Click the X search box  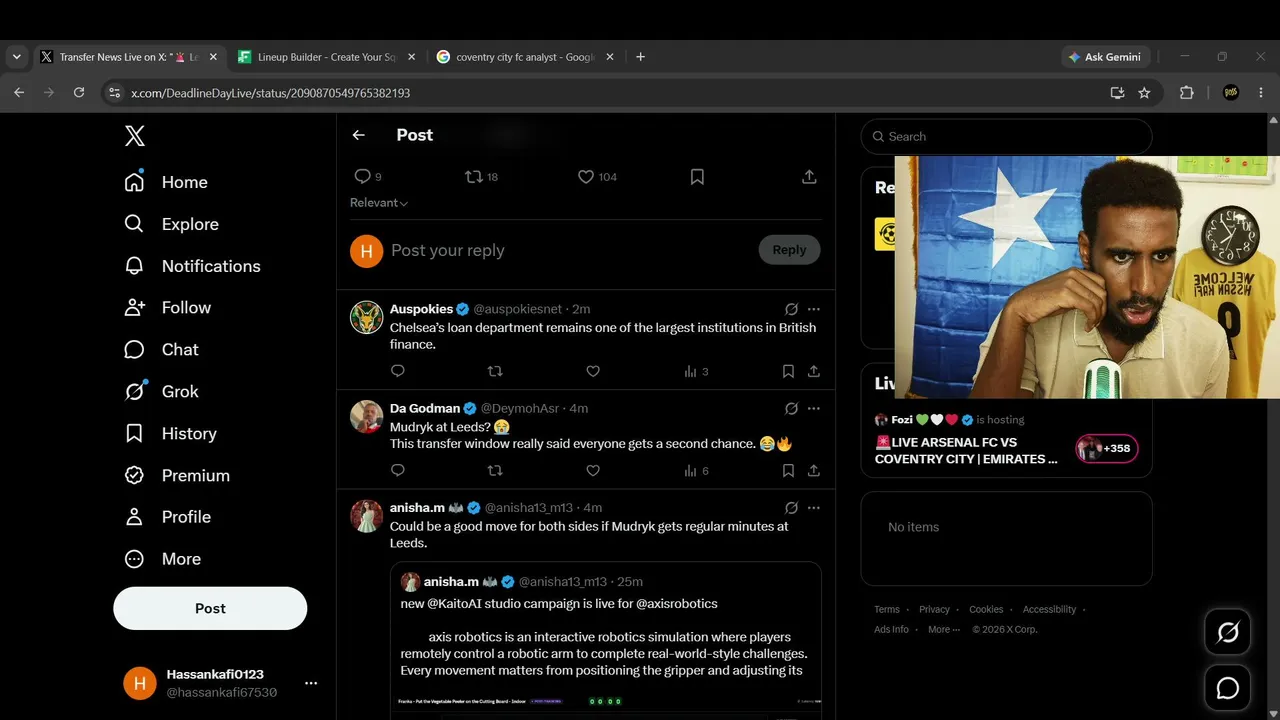[1006, 137]
